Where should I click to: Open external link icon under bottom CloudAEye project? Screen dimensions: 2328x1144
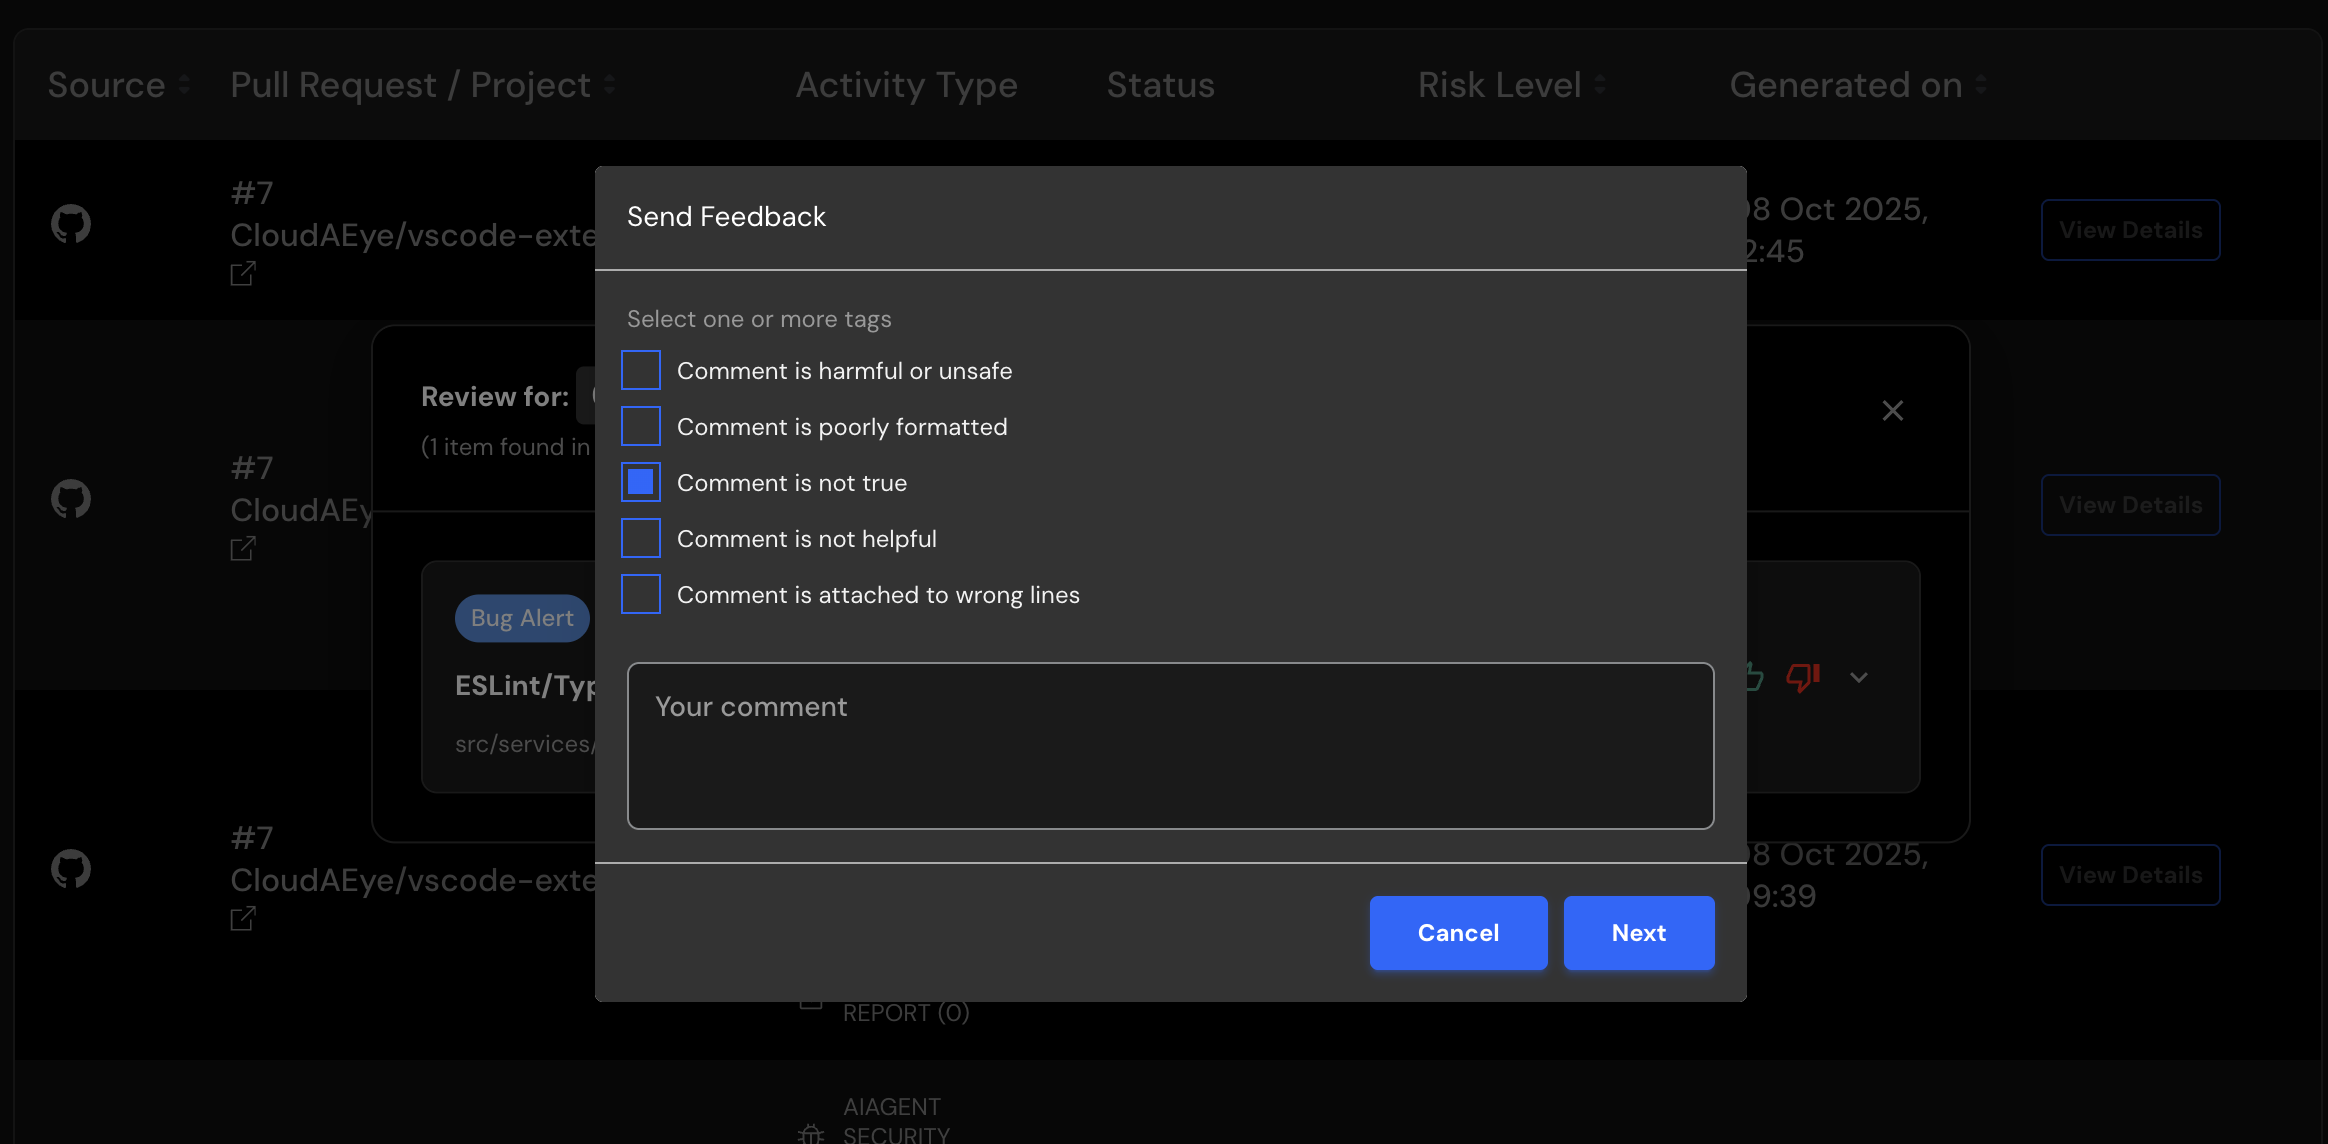(x=243, y=918)
